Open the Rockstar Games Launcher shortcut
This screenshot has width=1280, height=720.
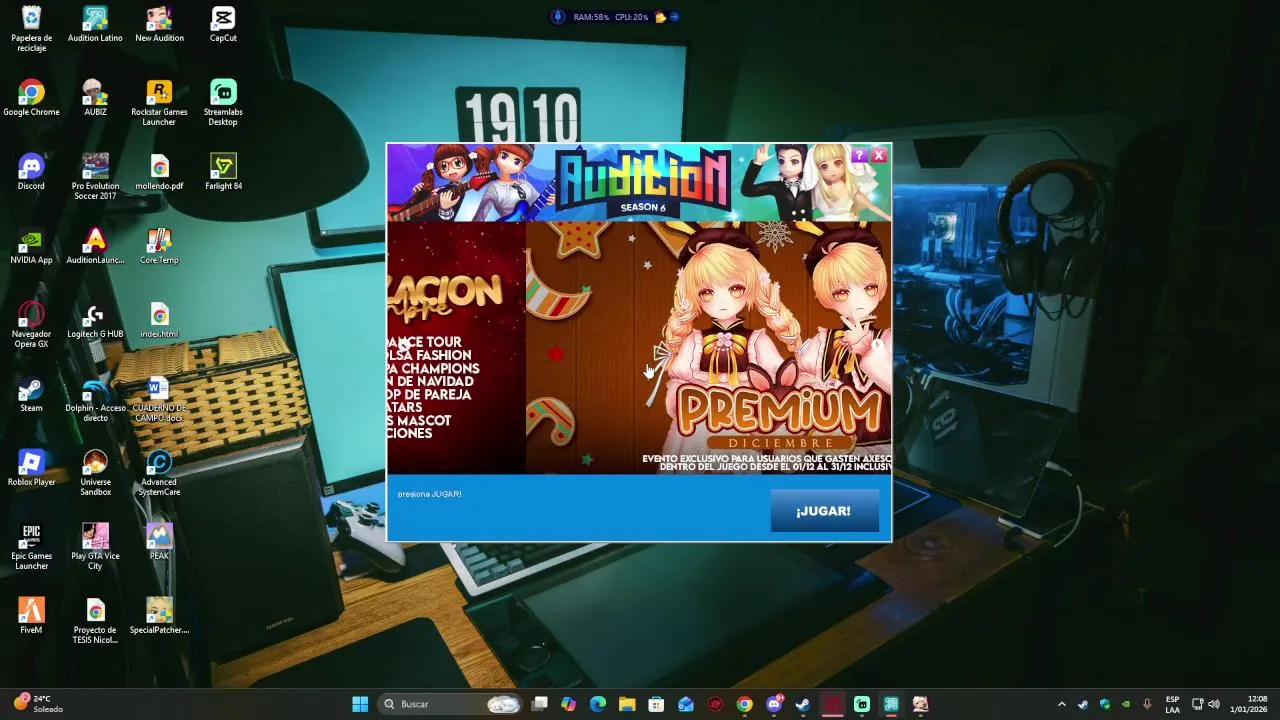(159, 103)
